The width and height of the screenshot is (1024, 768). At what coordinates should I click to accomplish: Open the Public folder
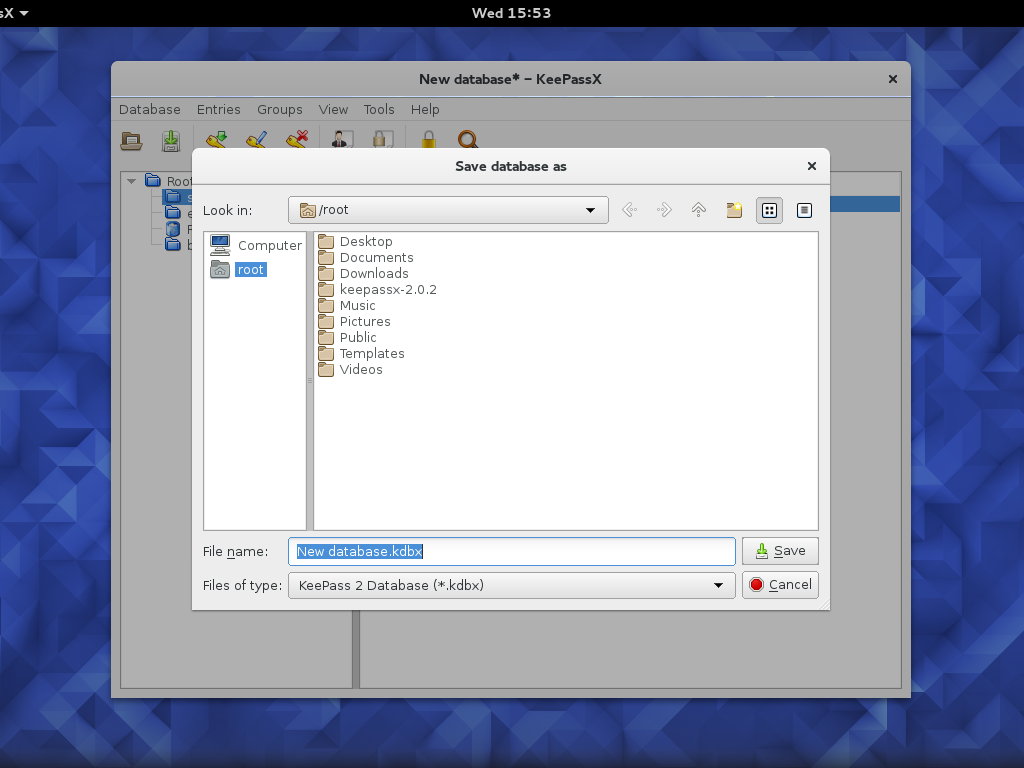coord(347,338)
